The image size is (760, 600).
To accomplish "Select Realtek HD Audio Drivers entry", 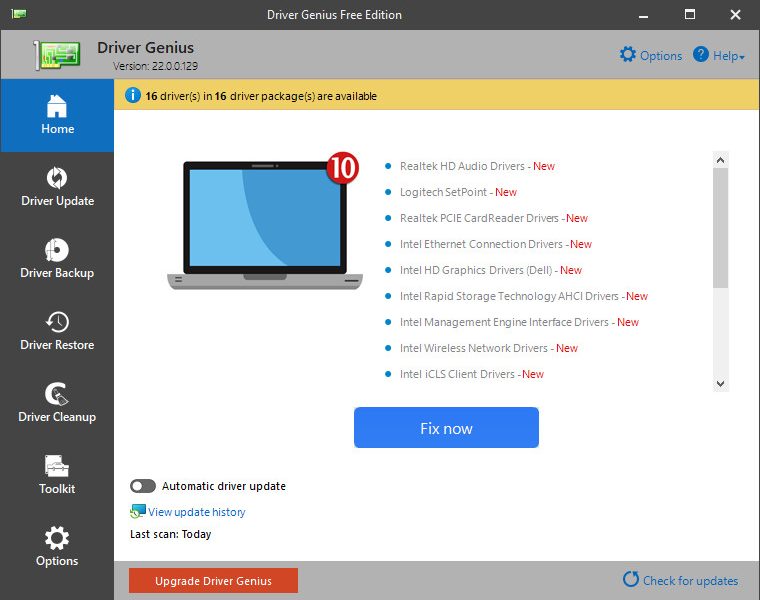I will point(462,166).
